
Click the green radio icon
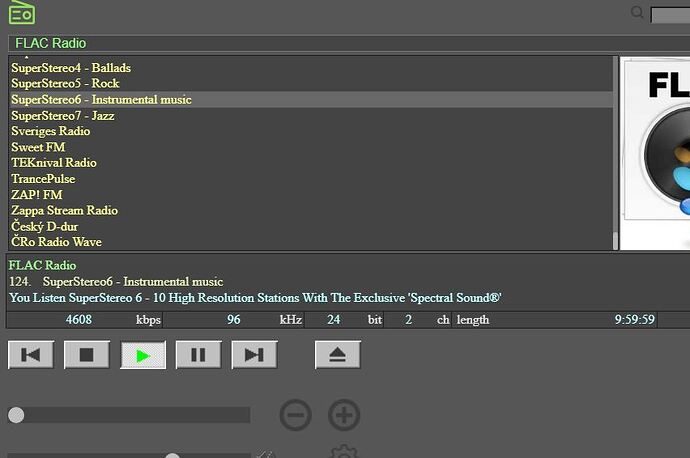(22, 12)
